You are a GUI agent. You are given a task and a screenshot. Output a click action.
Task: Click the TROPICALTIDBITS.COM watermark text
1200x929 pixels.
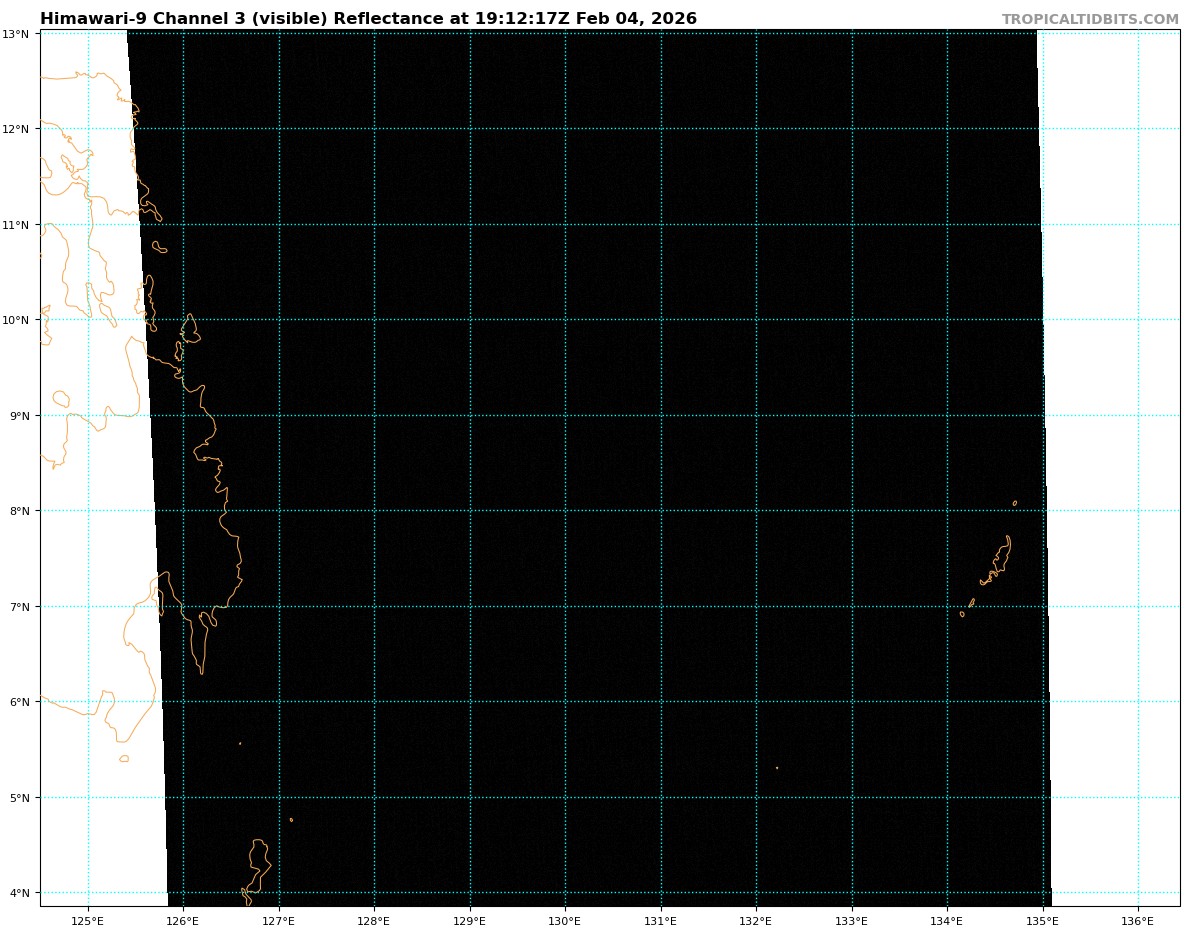click(x=1090, y=19)
